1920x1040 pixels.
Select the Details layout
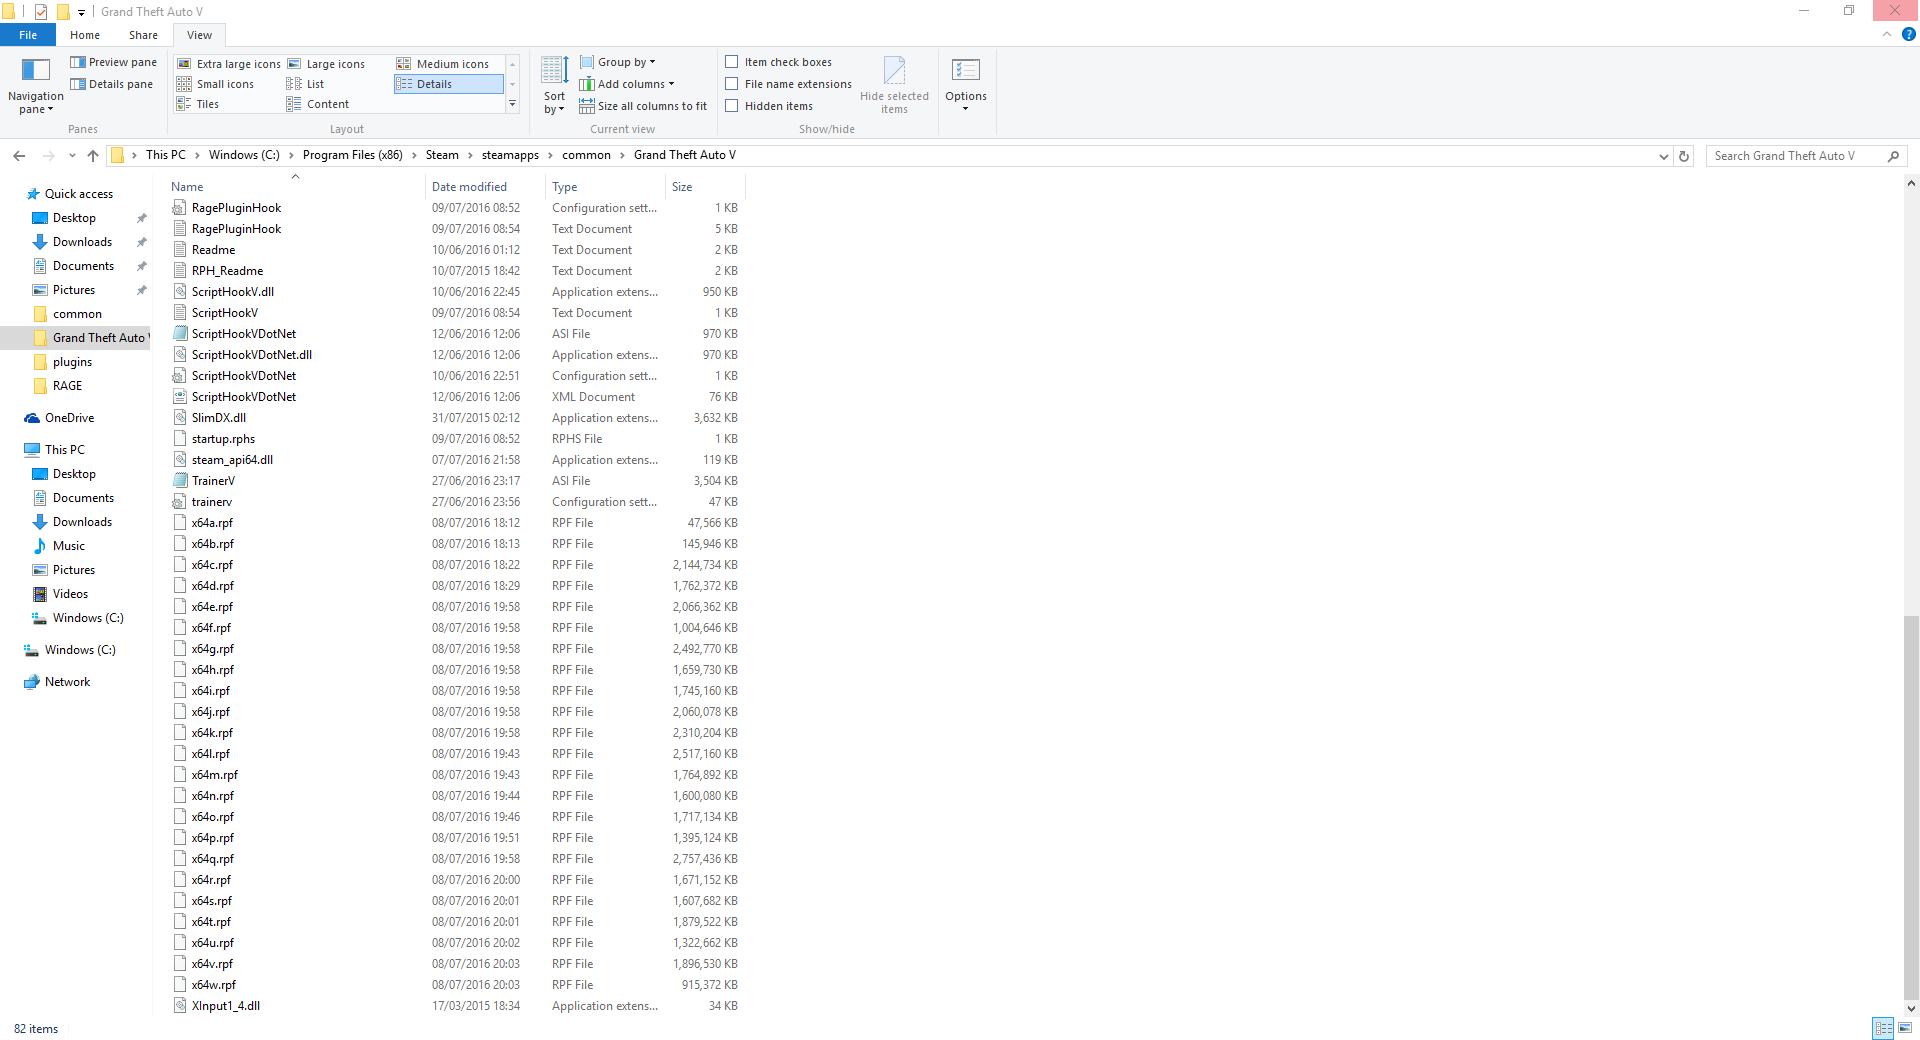coord(448,84)
